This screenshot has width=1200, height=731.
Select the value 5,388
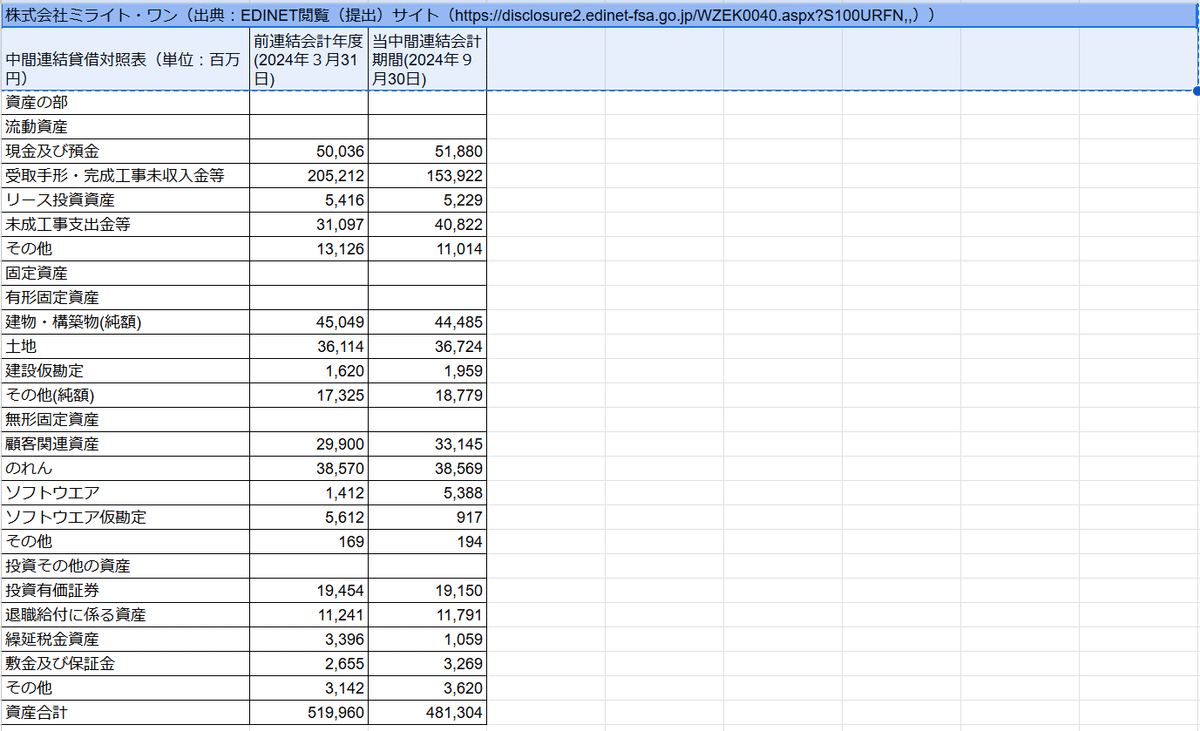coord(427,492)
